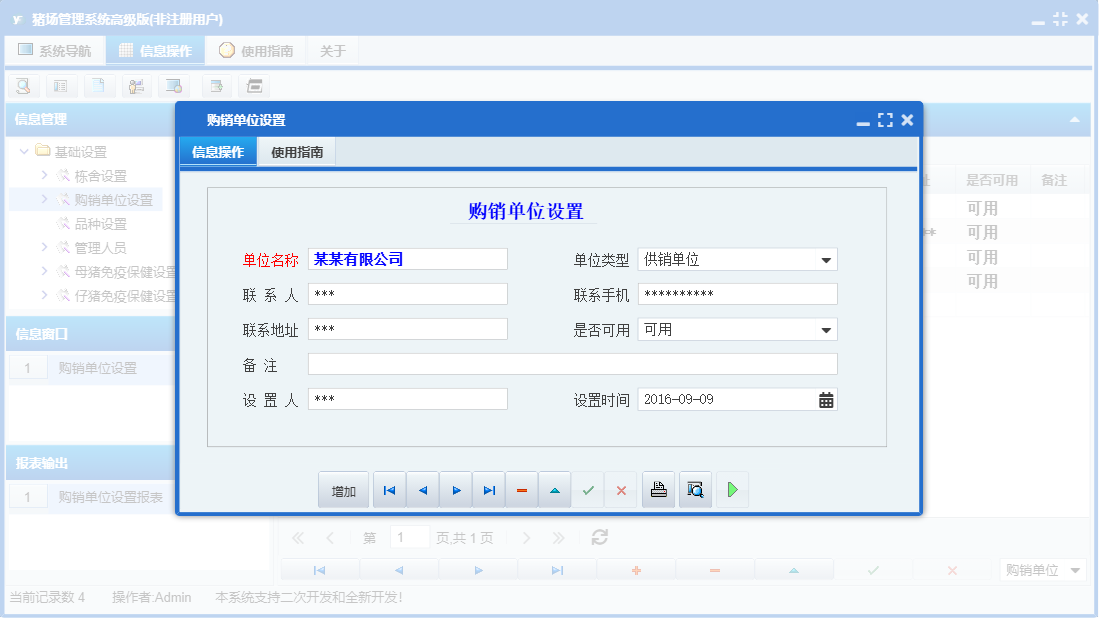Confirm changes with the green check icon
Viewport: 1099px width, 618px height.
coord(588,489)
